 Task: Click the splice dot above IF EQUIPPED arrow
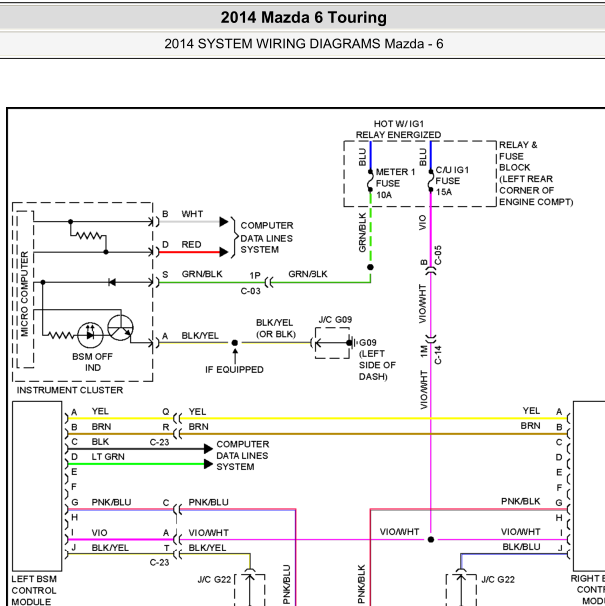(x=235, y=343)
